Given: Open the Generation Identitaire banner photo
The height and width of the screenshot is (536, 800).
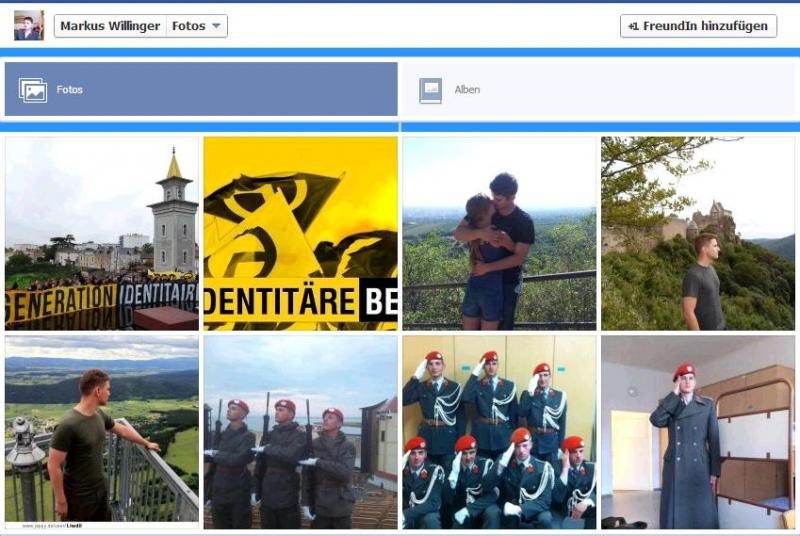Looking at the screenshot, I should [102, 233].
